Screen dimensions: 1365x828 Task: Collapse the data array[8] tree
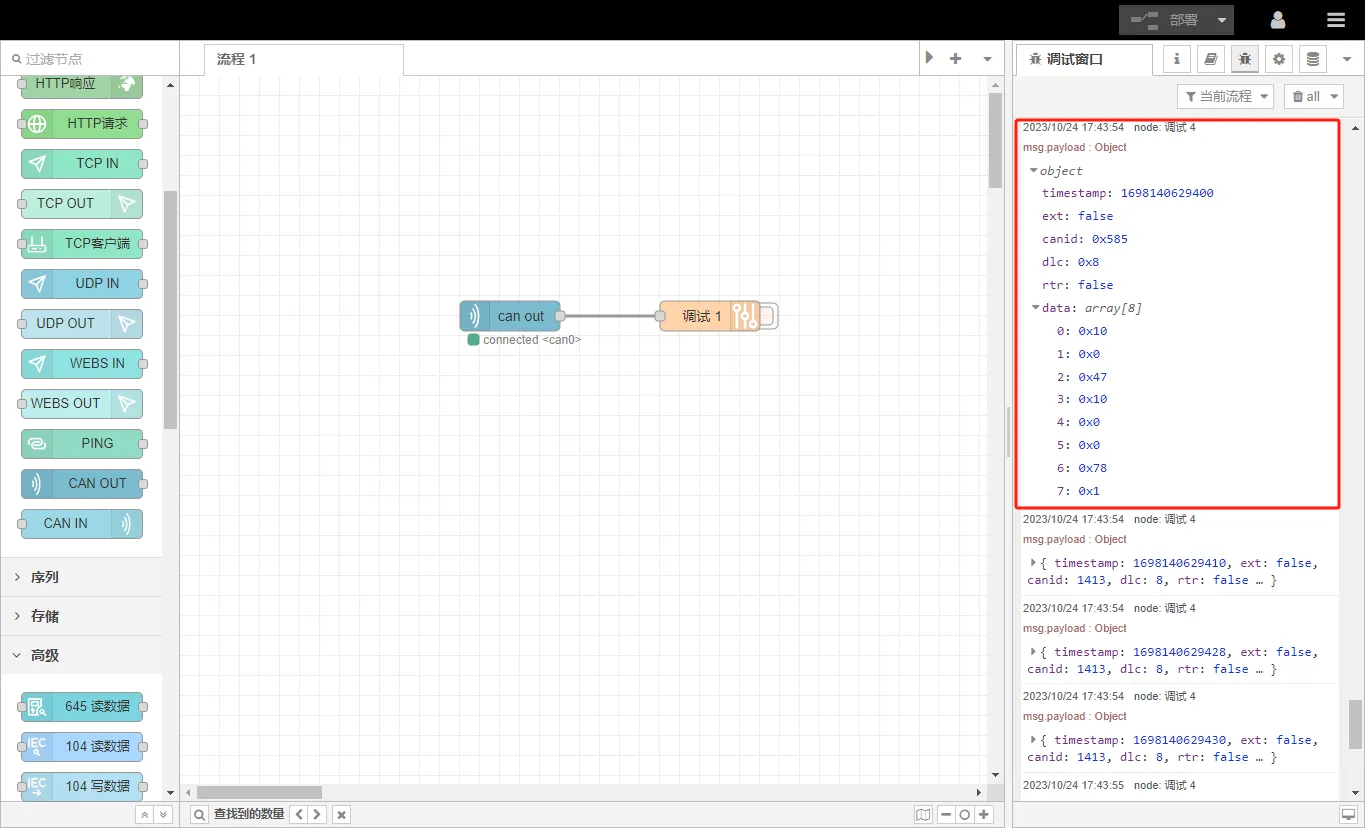[x=1037, y=308]
